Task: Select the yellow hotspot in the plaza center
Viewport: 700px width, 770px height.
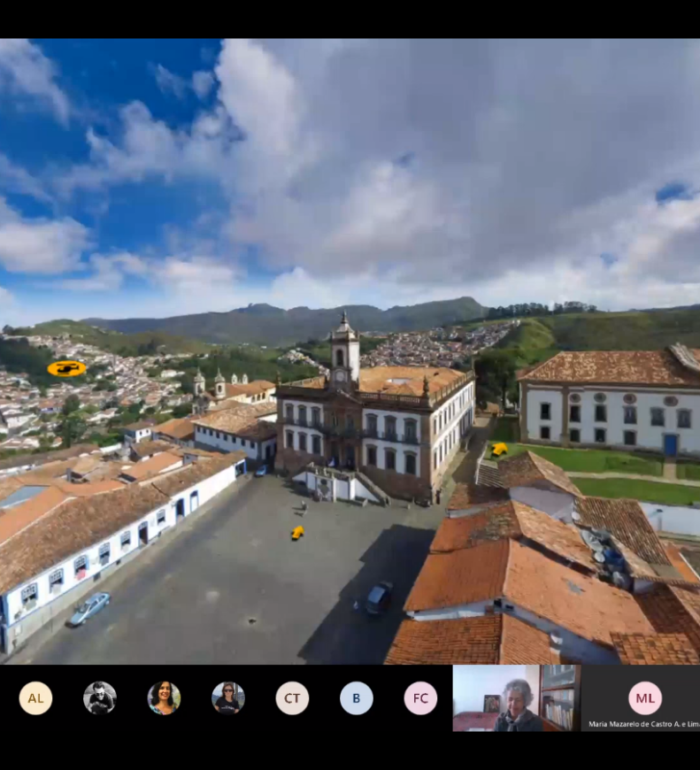Action: [x=297, y=532]
